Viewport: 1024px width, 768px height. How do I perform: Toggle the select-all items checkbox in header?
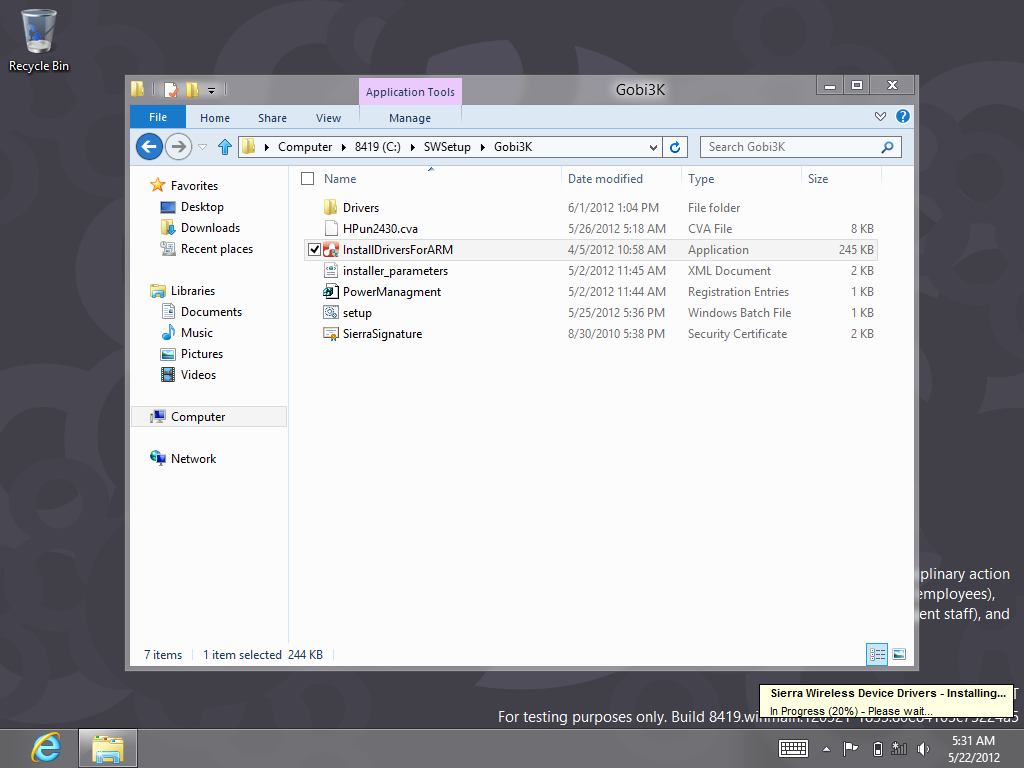pyautogui.click(x=308, y=179)
